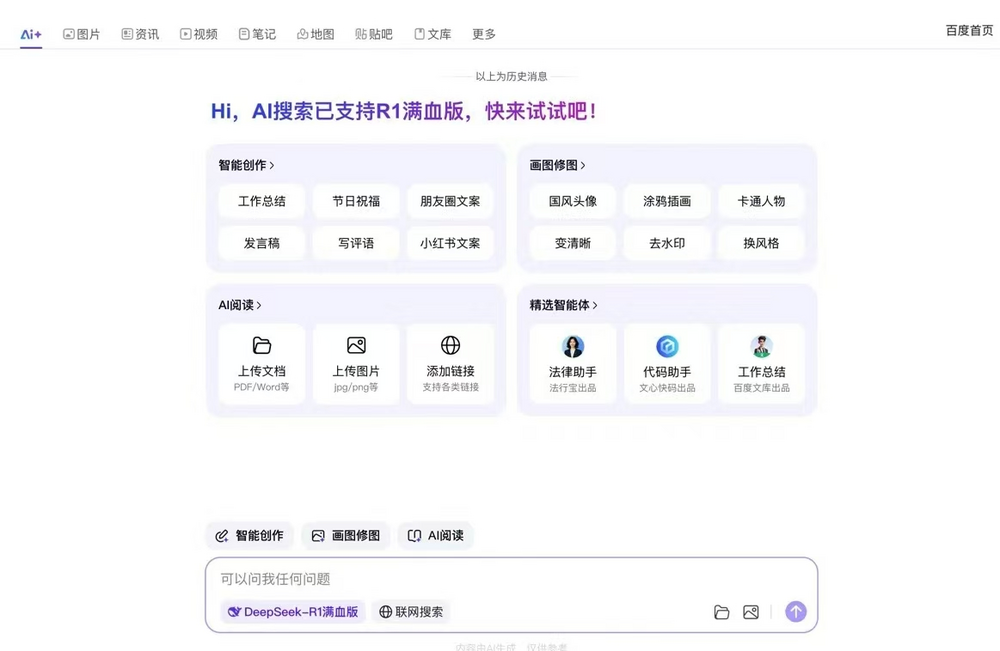Screen dimensions: 1000x651
Task: Click the AI阅读 shortcut chip above input
Action: point(436,536)
